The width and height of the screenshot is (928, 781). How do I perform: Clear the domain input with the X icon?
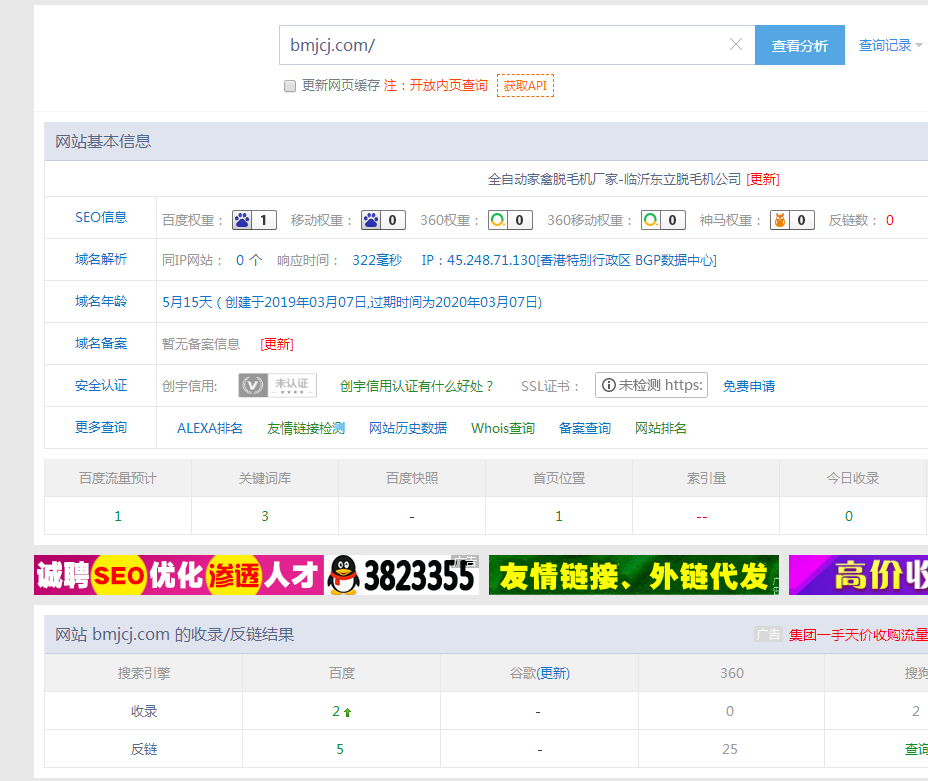736,44
